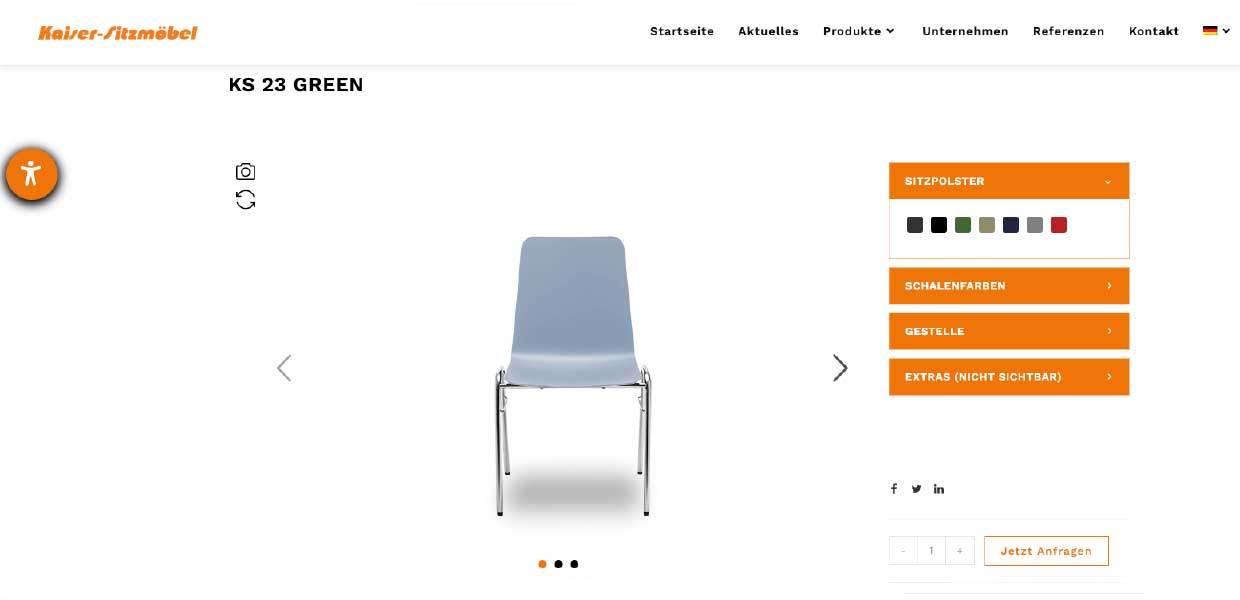Open the Produkte dropdown menu
Viewport: 1240px width, 600px height.
tap(858, 31)
